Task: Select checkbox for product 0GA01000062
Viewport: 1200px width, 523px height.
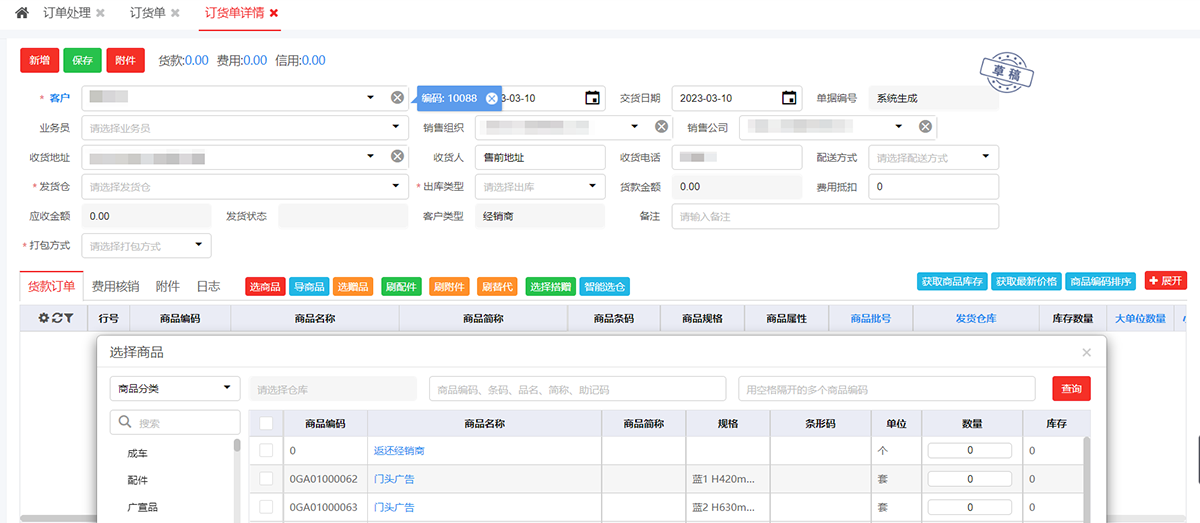Action: pyautogui.click(x=266, y=479)
